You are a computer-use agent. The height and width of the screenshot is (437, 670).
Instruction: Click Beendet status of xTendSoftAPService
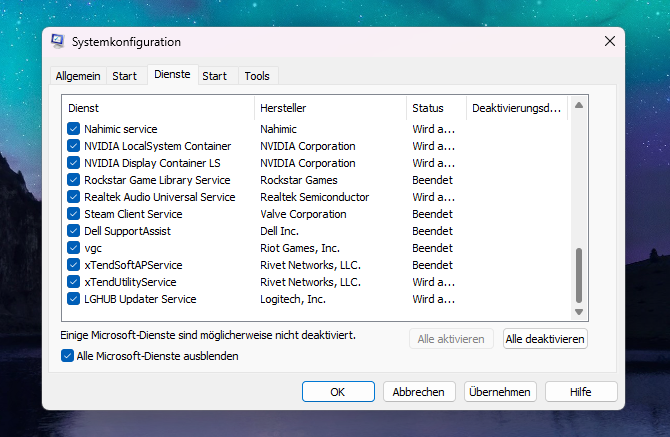[x=432, y=265]
